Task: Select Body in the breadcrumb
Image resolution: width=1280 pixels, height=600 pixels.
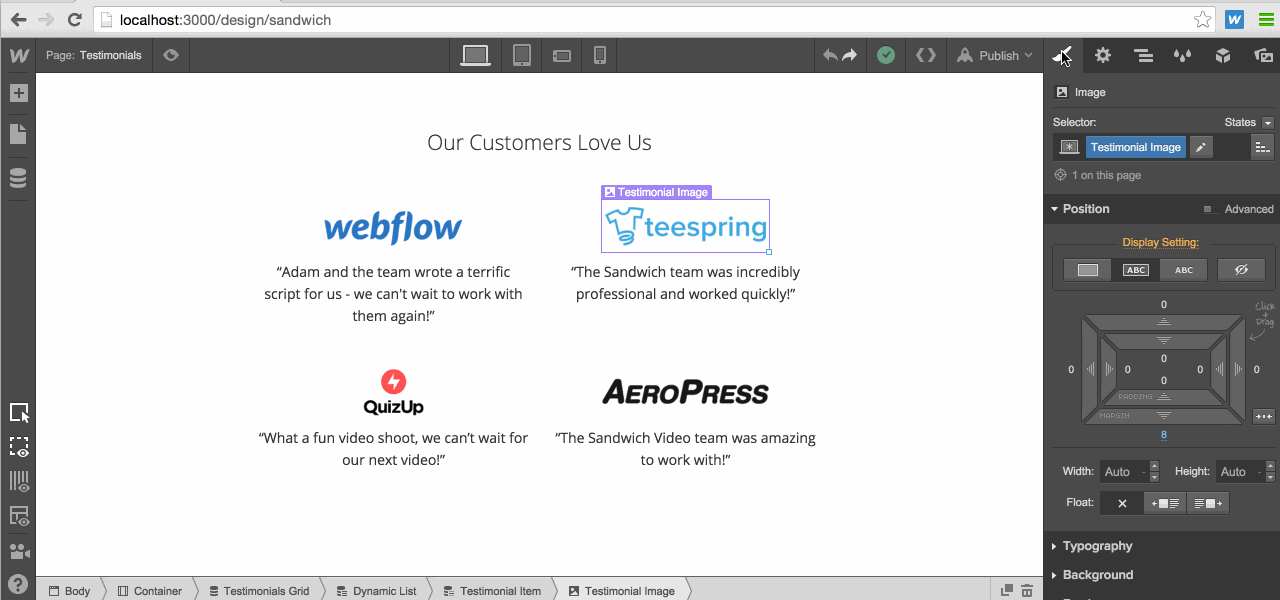Action: point(70,591)
